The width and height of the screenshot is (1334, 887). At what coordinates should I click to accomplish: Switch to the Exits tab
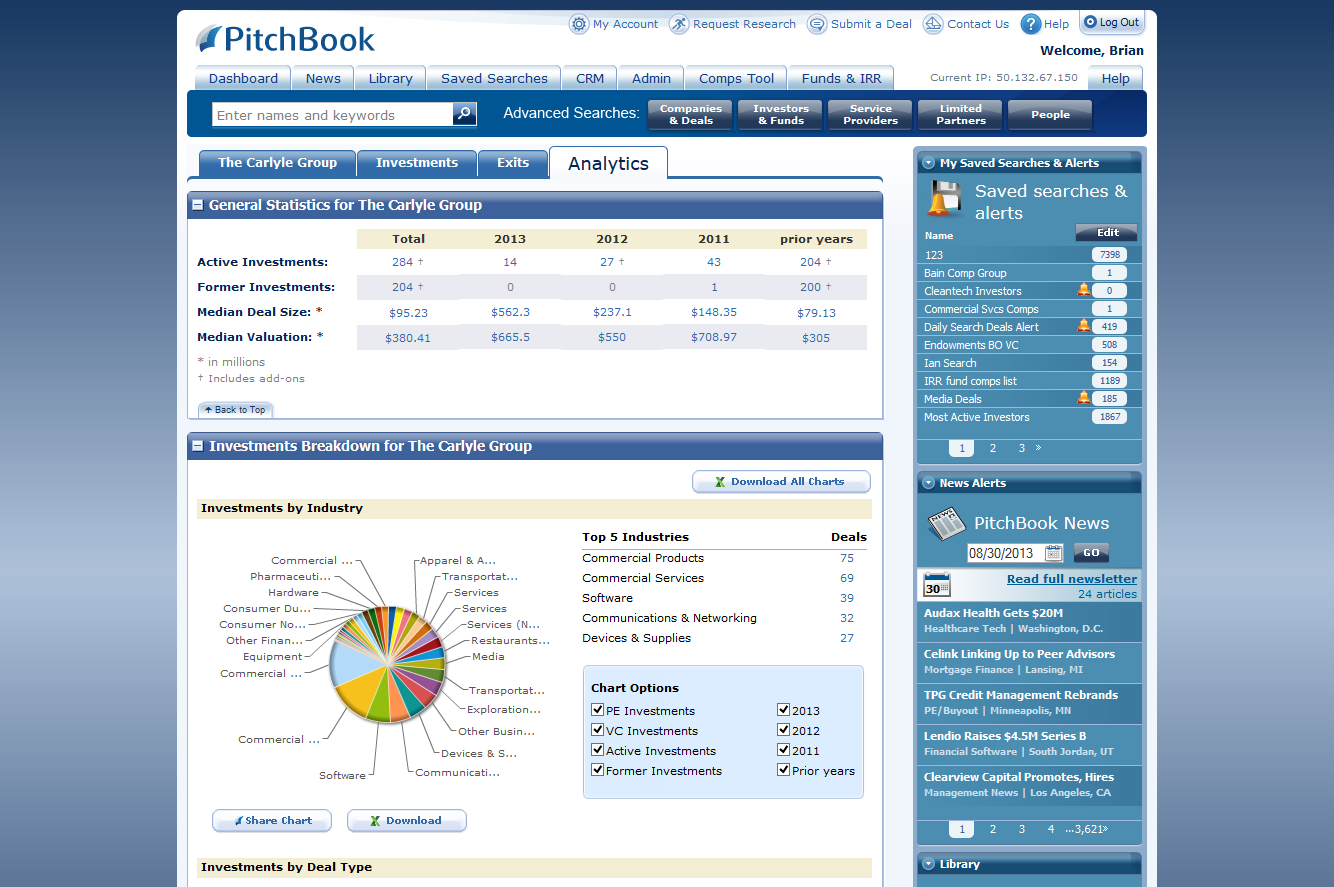point(513,163)
